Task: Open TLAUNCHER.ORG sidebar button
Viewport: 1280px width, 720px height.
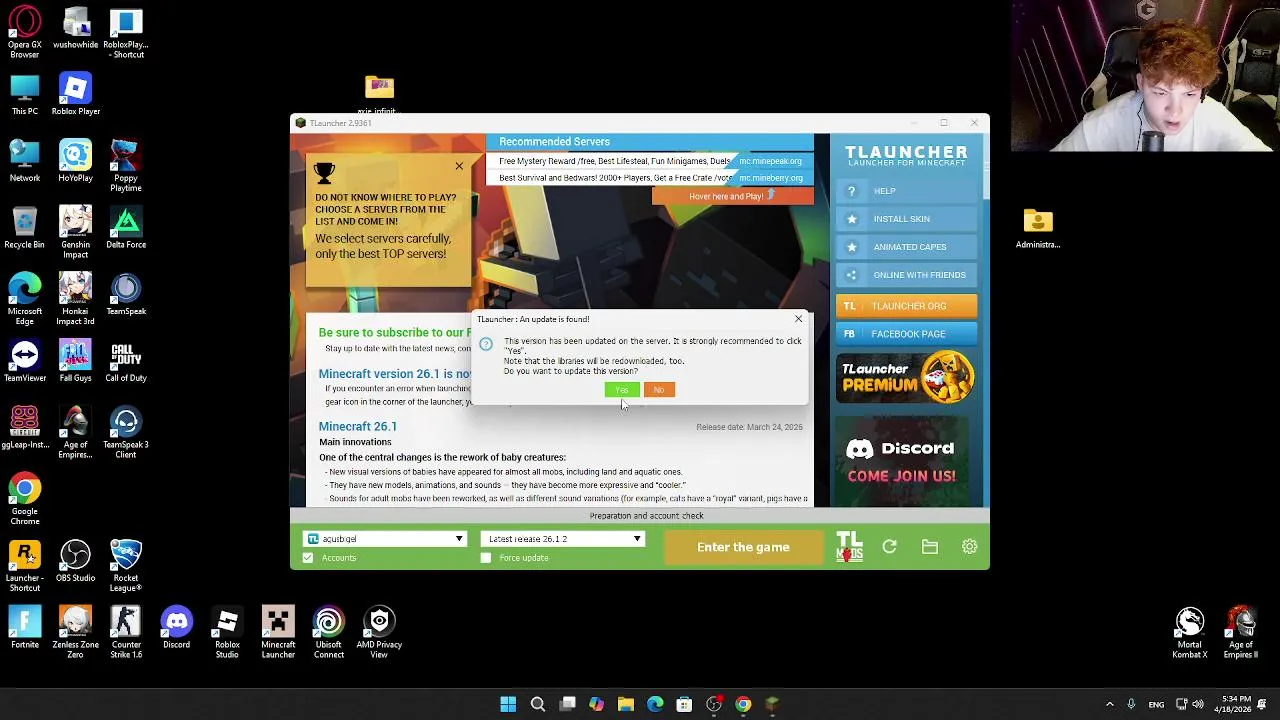Action: [906, 306]
